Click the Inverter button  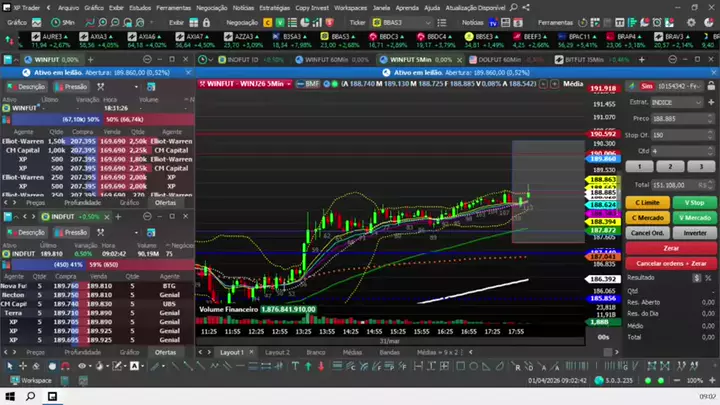pyautogui.click(x=694, y=233)
